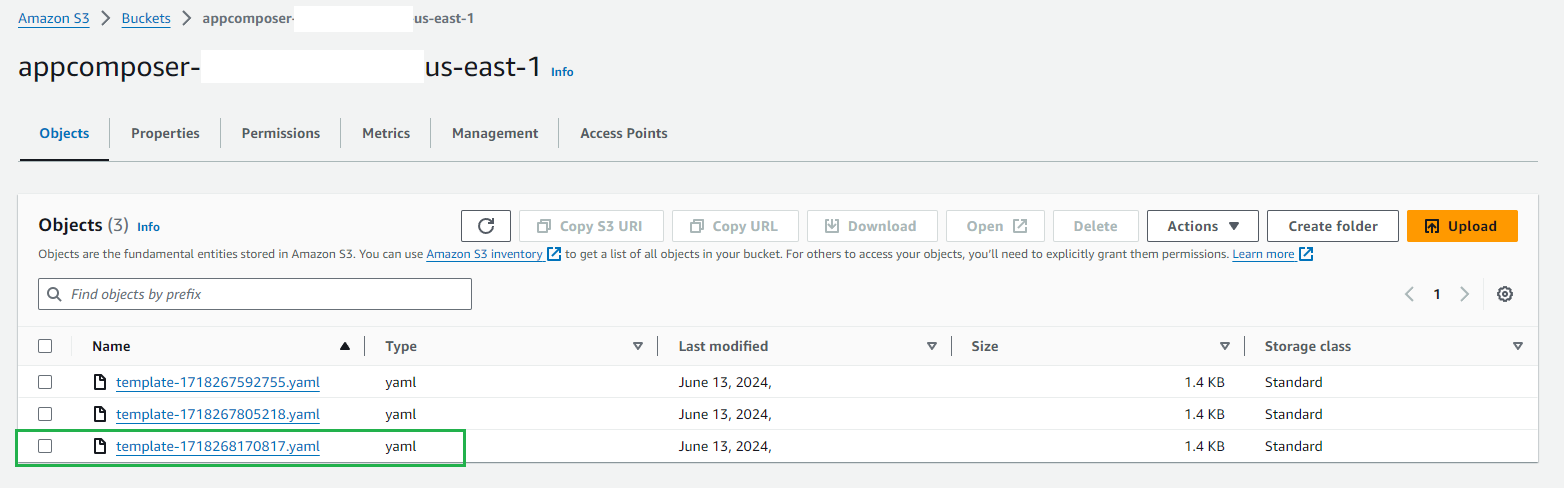Open the Metrics tab
Screen dimensions: 1564x488
click(x=386, y=133)
